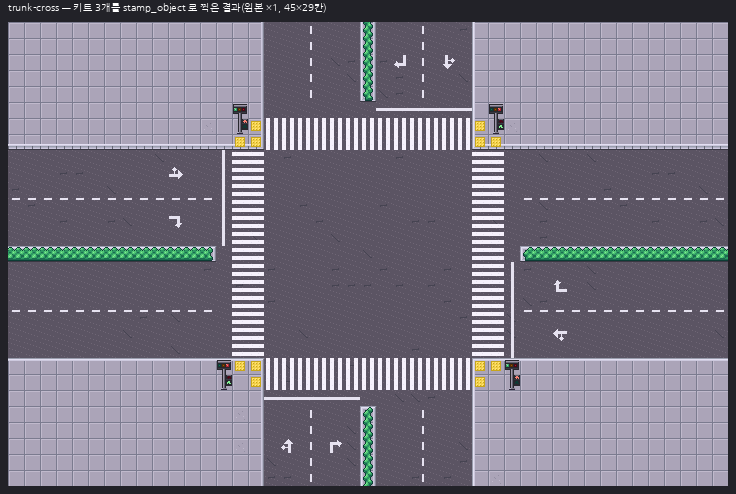This screenshot has width=736, height=494.
Task: Select the hedge median on west road
Action: [112, 254]
